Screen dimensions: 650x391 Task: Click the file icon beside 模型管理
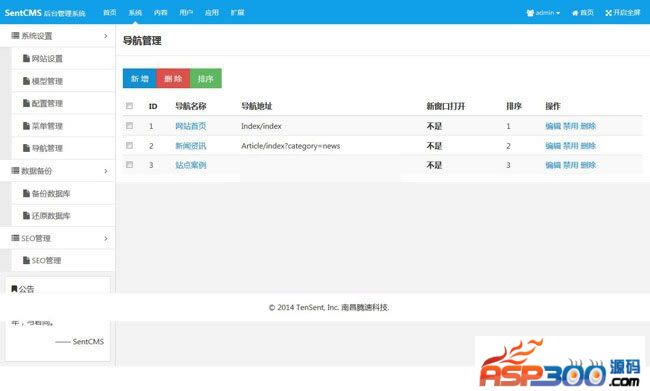26,81
